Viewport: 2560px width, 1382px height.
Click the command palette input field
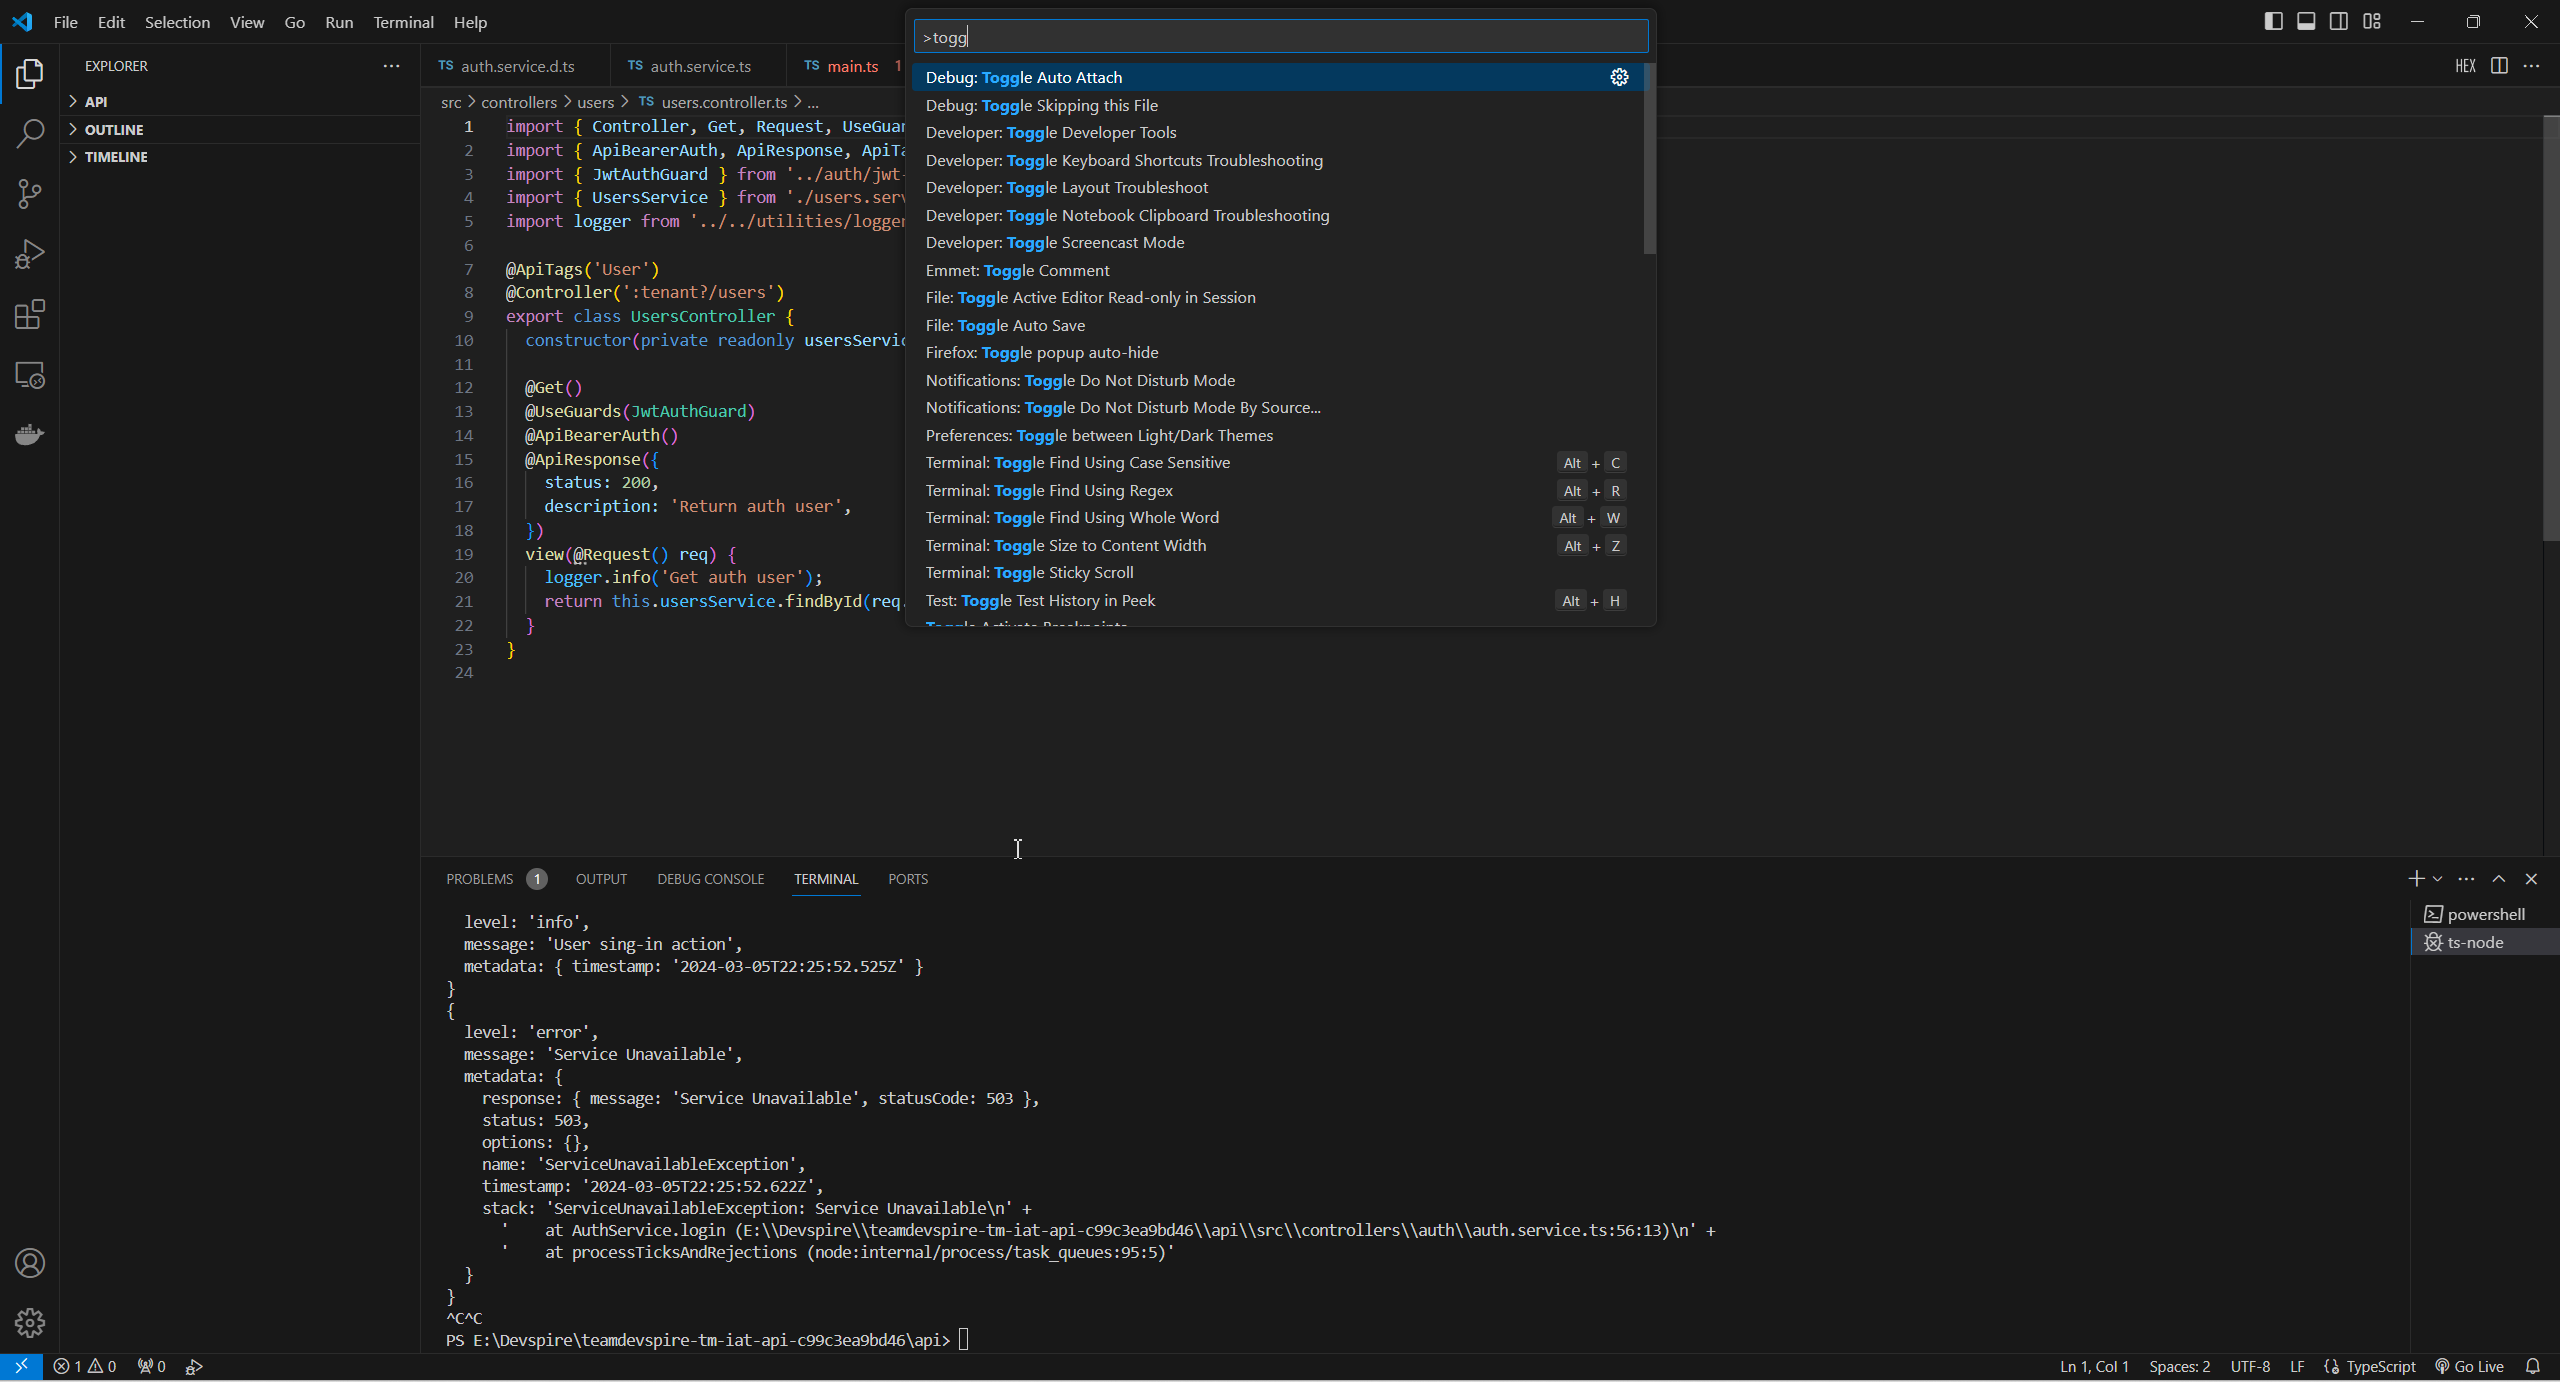click(x=1280, y=37)
